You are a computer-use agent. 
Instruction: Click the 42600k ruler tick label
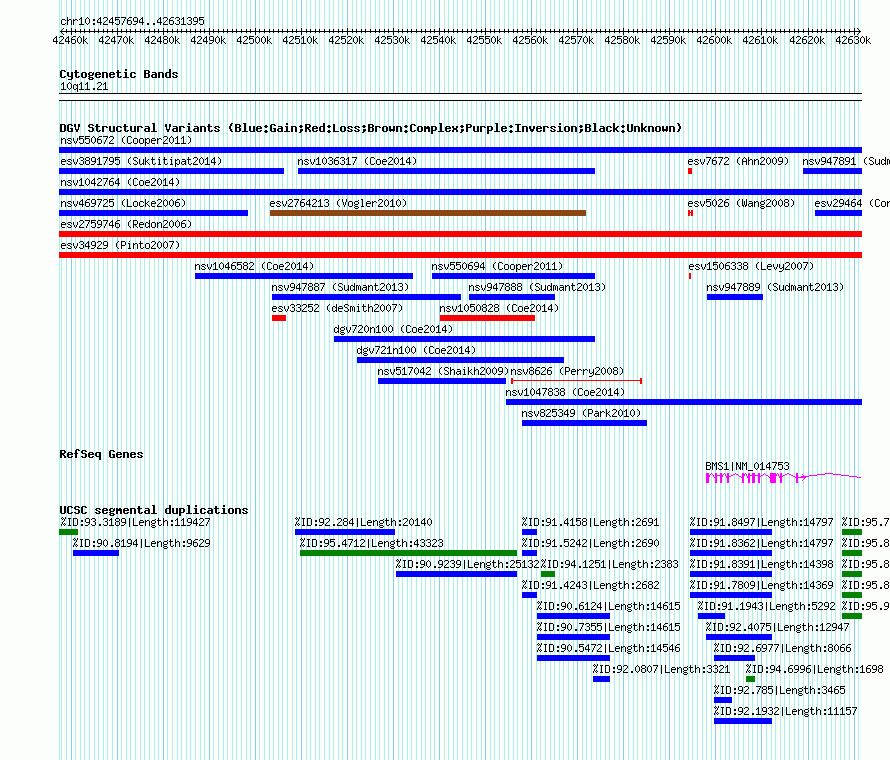pyautogui.click(x=714, y=40)
